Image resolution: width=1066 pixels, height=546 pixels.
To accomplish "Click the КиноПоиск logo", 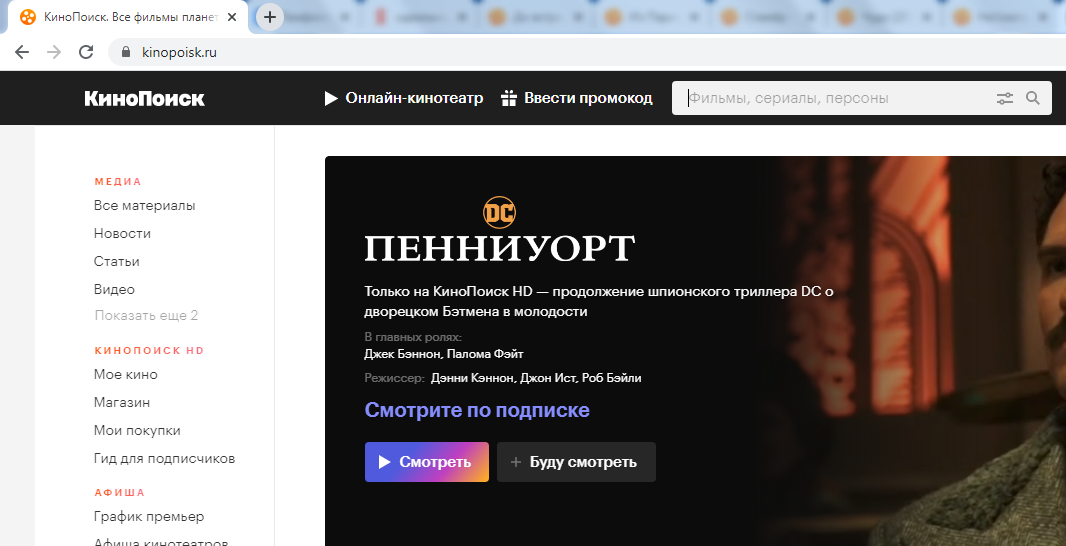I will 144,99.
